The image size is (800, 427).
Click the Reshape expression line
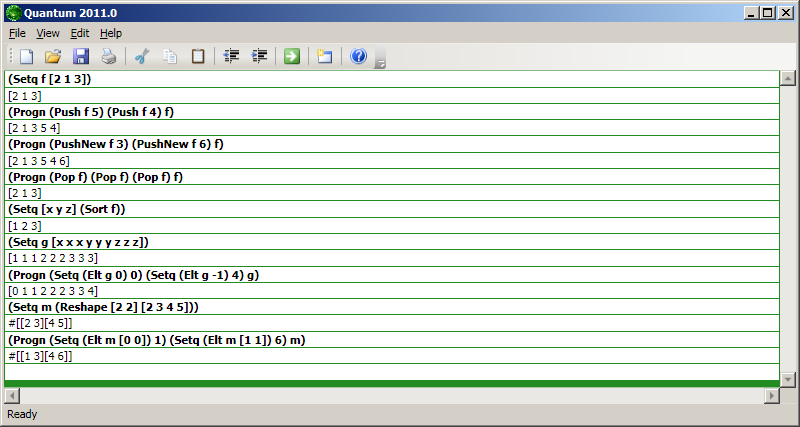coord(392,307)
